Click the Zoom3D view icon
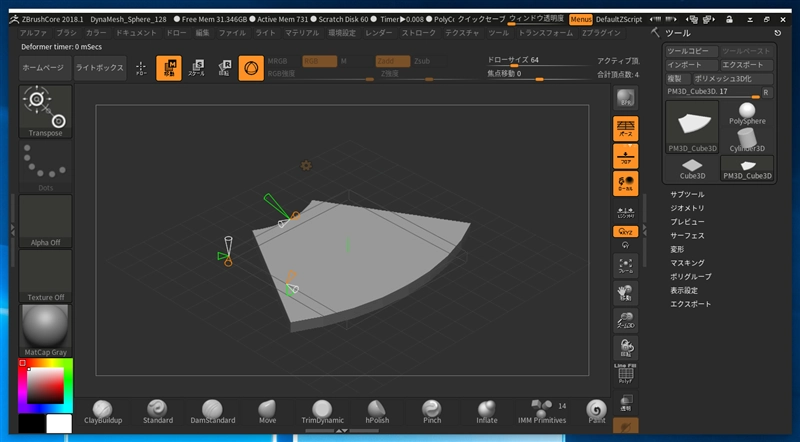The height and width of the screenshot is (442, 800). (x=626, y=321)
